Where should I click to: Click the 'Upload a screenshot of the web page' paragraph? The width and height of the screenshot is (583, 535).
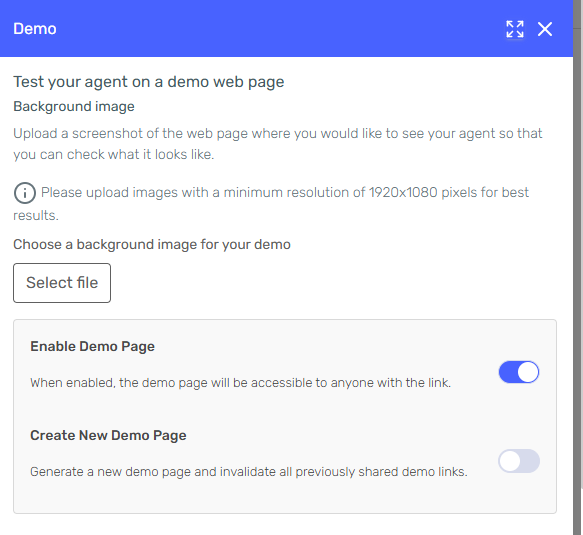[x=278, y=144]
